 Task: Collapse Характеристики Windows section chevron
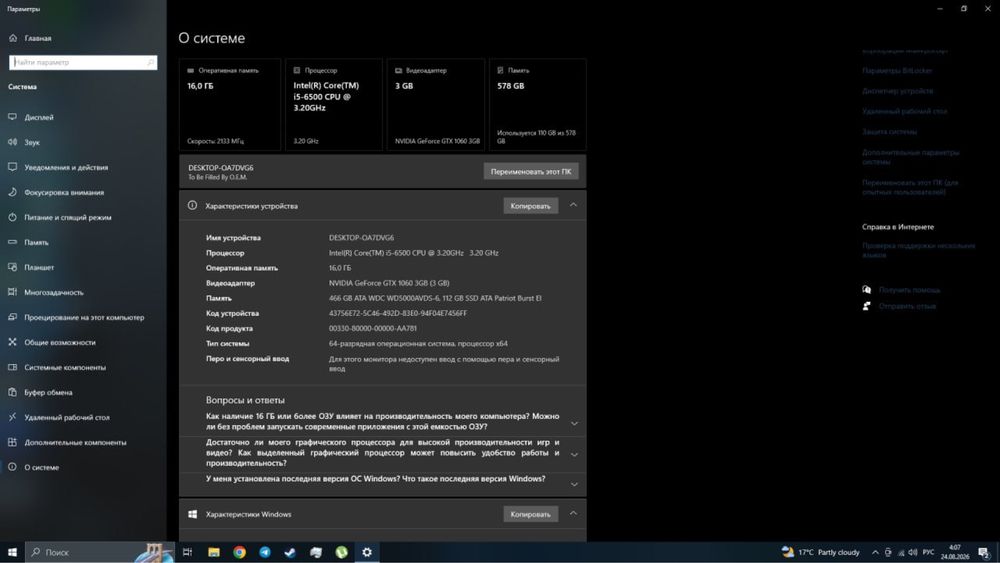click(x=573, y=513)
